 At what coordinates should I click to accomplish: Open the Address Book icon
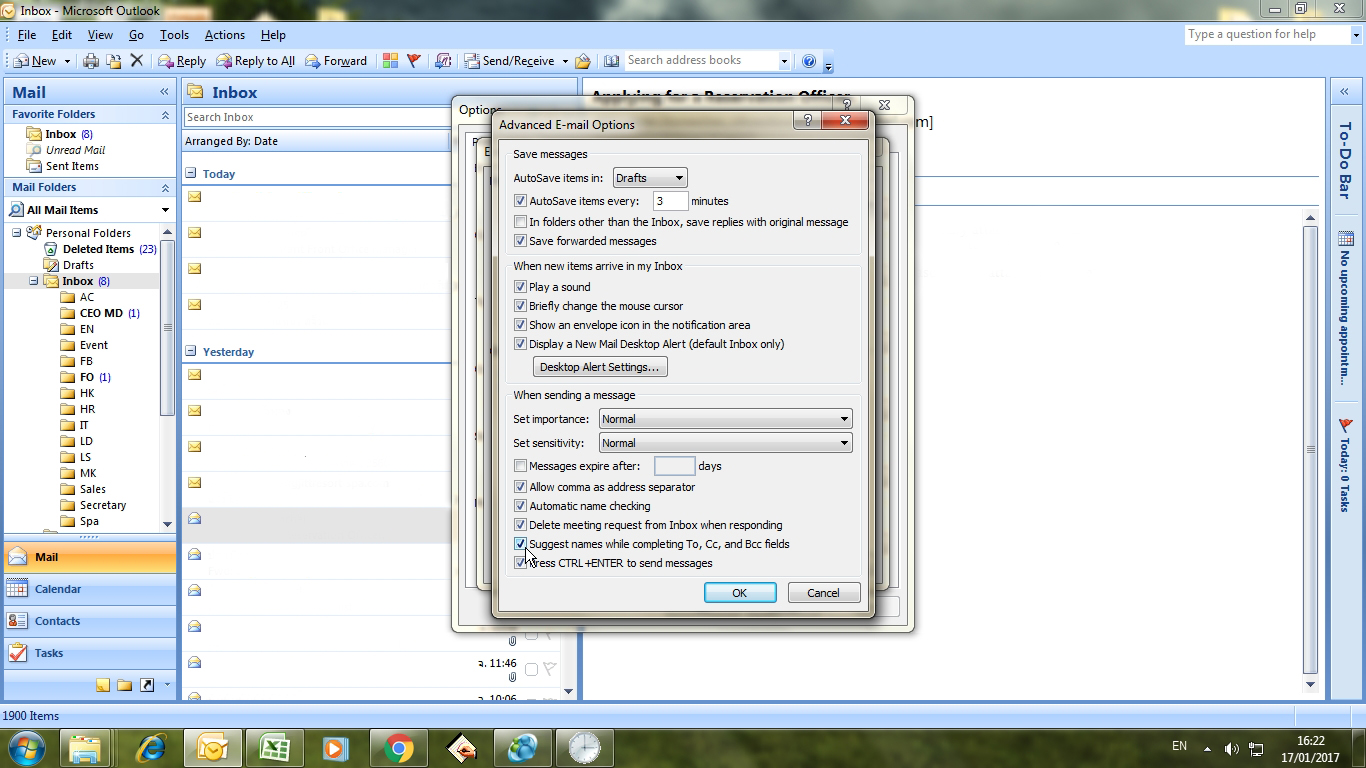point(611,60)
